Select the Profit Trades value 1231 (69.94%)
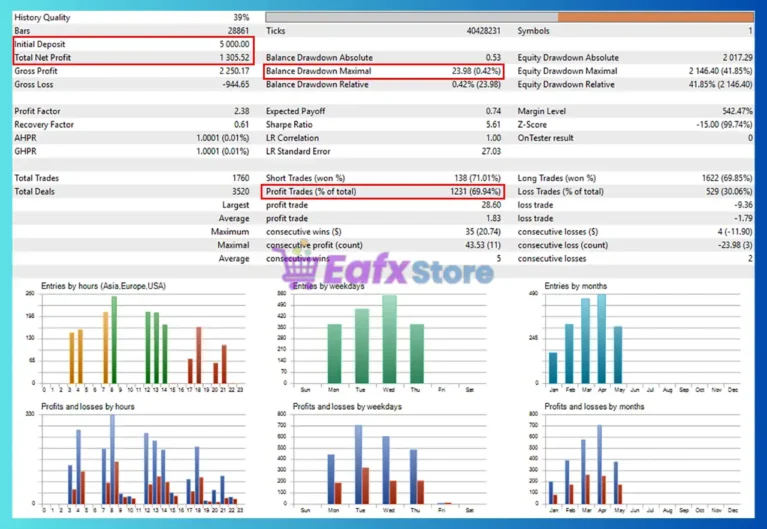Image resolution: width=767 pixels, height=529 pixels. pos(475,191)
